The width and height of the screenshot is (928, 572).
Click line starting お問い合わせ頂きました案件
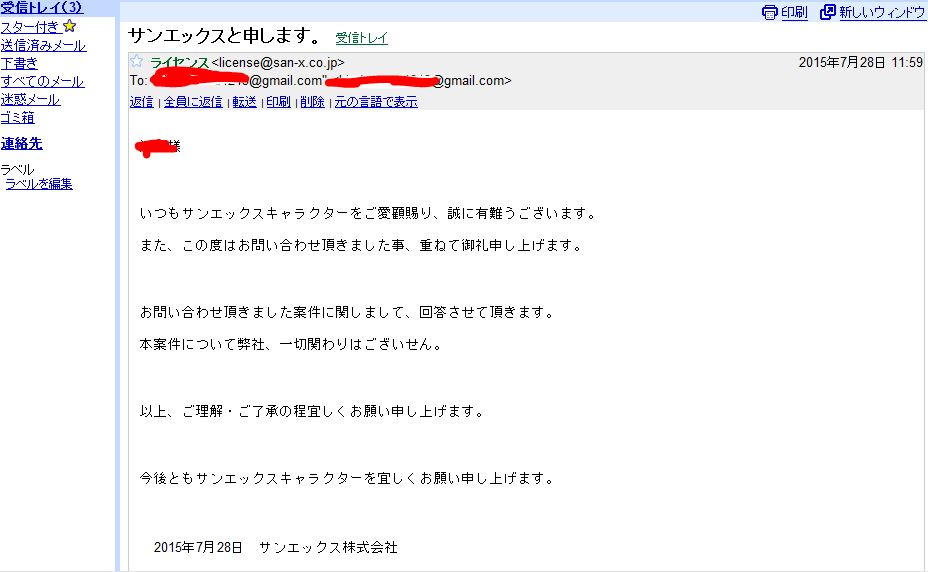tap(347, 312)
